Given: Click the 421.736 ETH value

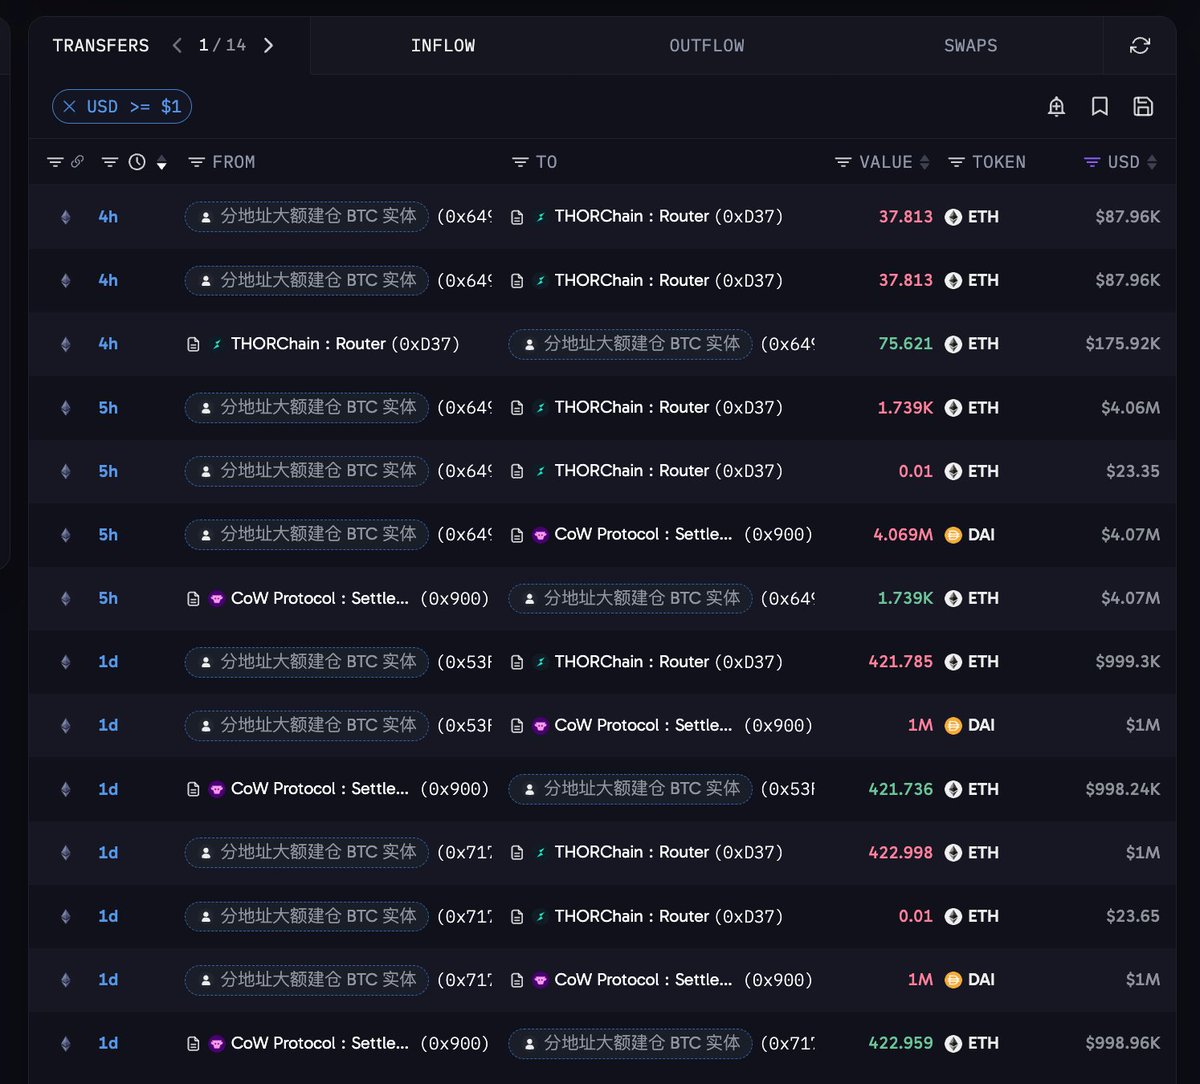Looking at the screenshot, I should point(900,789).
